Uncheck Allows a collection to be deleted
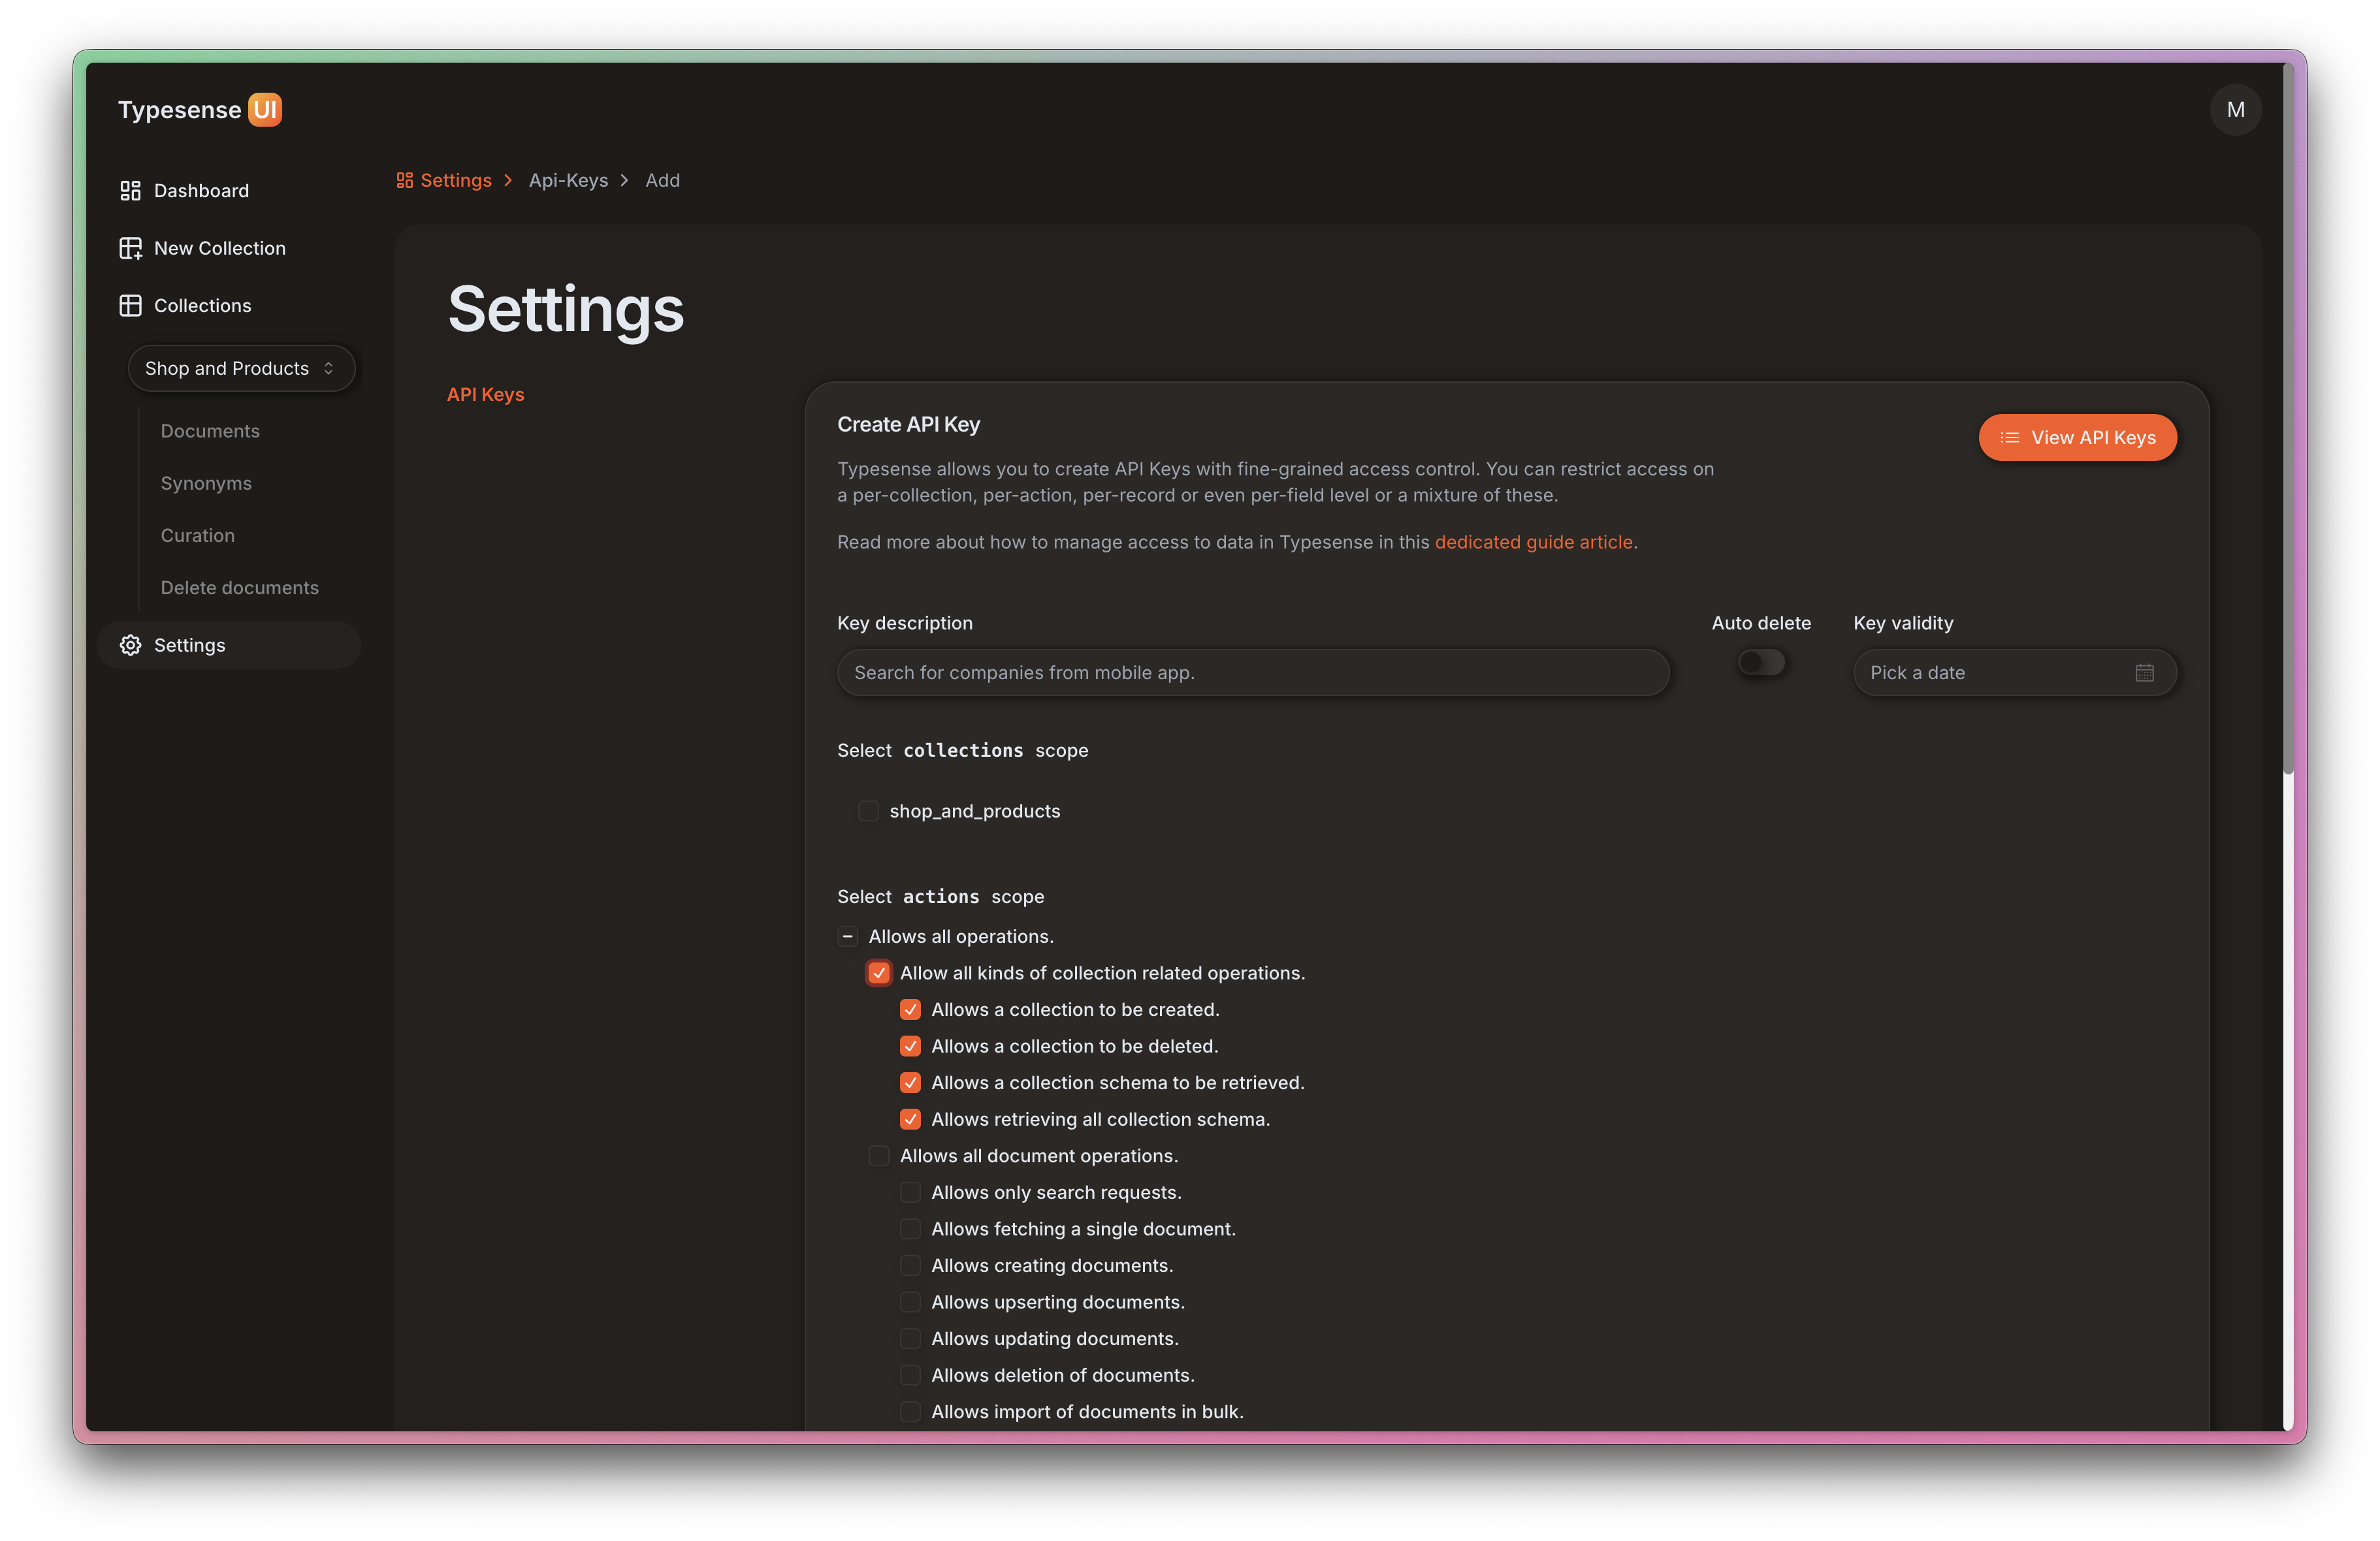Screen dimensions: 2380x1541 [x=910, y=1046]
